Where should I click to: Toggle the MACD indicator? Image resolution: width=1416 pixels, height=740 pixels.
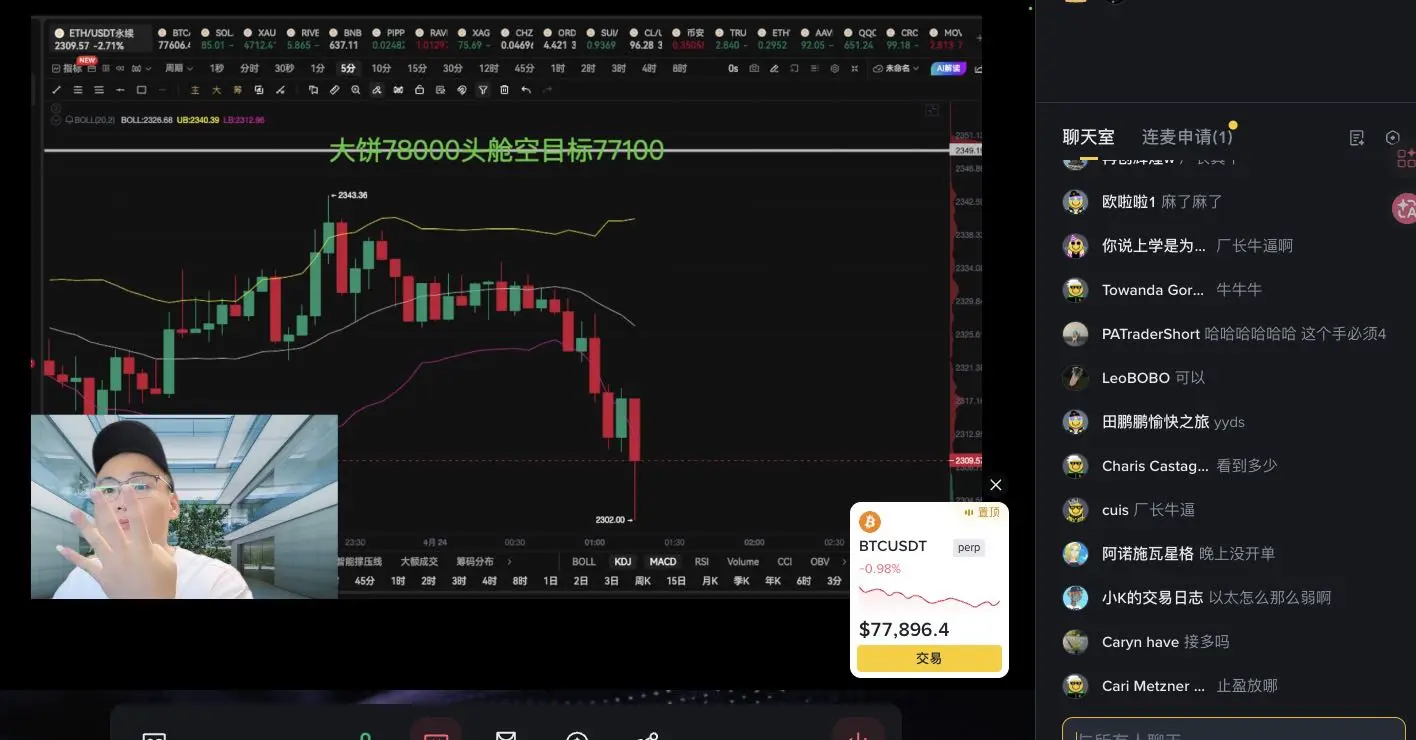point(662,562)
